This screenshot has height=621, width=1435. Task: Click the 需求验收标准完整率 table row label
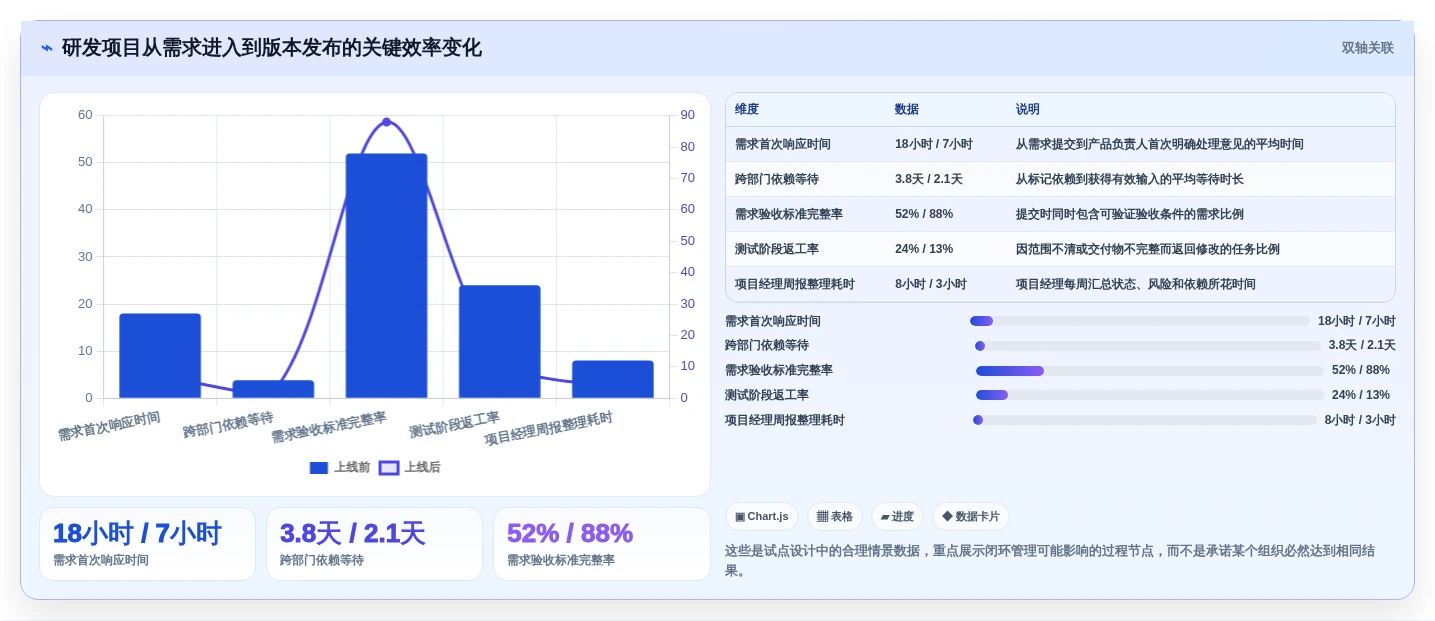[789, 215]
